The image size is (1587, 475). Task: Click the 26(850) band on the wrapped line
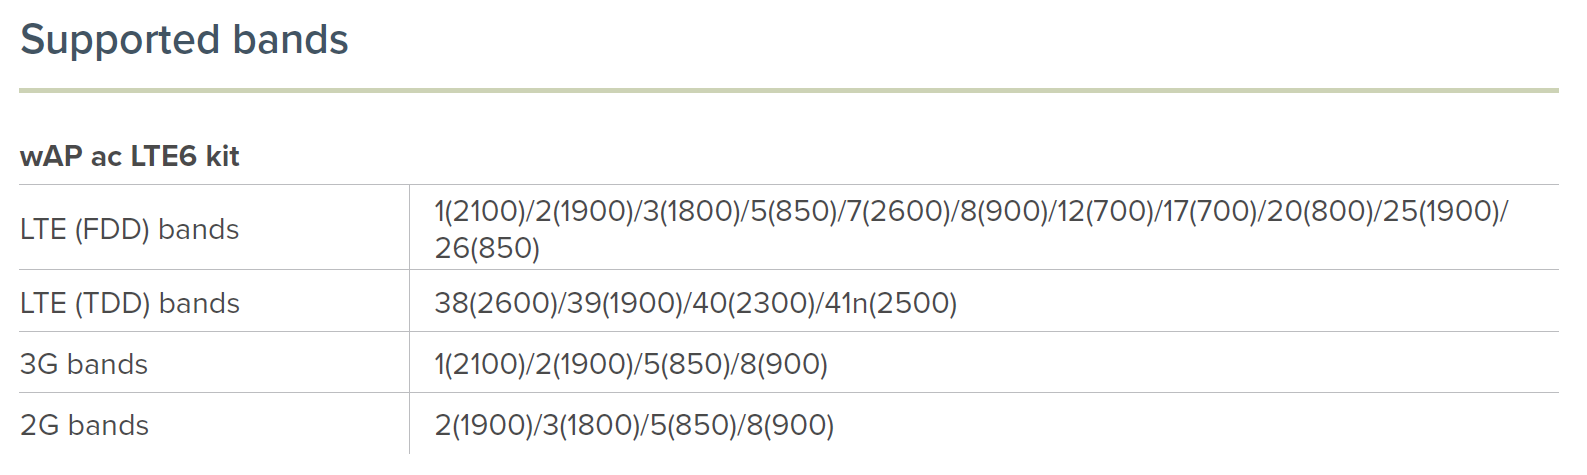tap(487, 248)
